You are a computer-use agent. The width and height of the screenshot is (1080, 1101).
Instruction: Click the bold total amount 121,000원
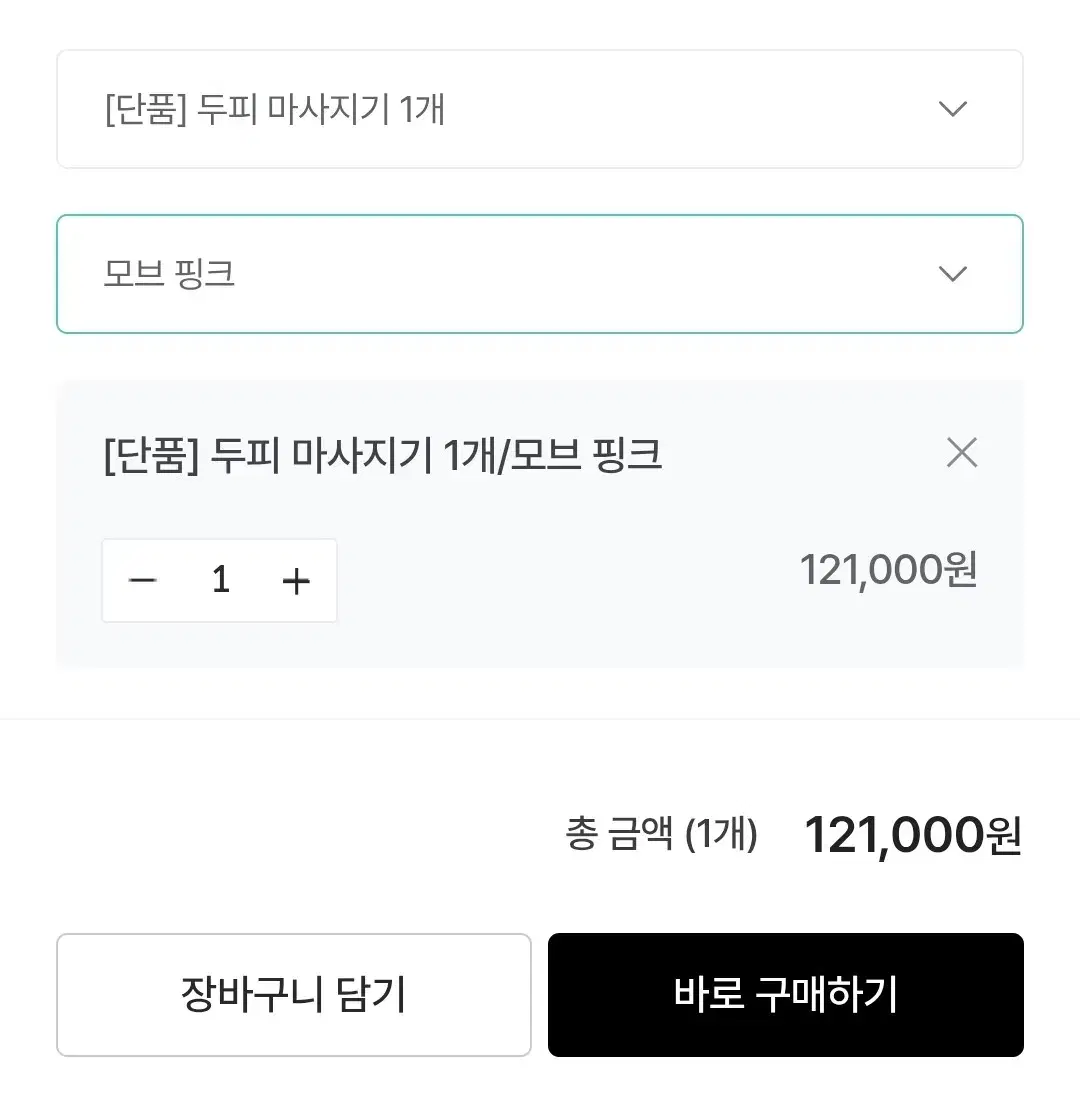[x=913, y=835]
